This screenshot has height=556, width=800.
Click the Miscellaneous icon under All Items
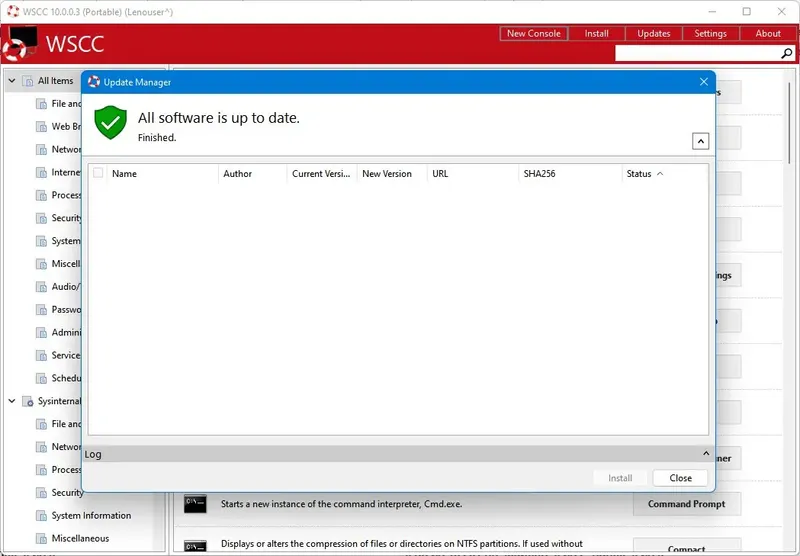[41, 264]
